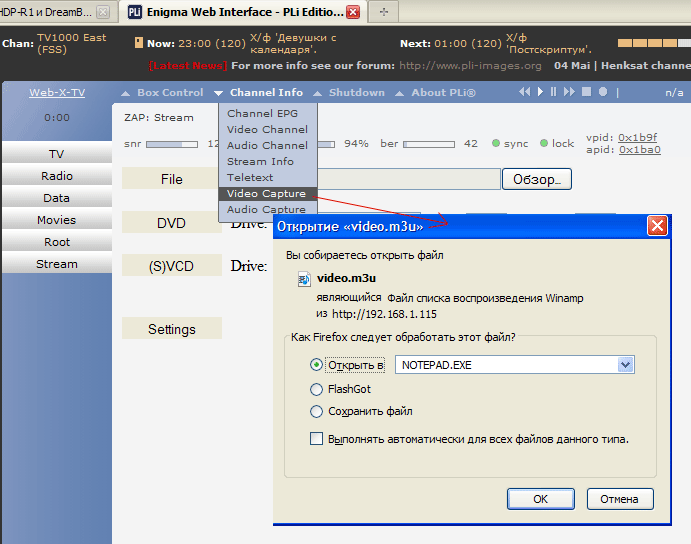691x544 pixels.
Task: Switch to the HDP-R1 и DreamB tab
Action: coord(46,12)
